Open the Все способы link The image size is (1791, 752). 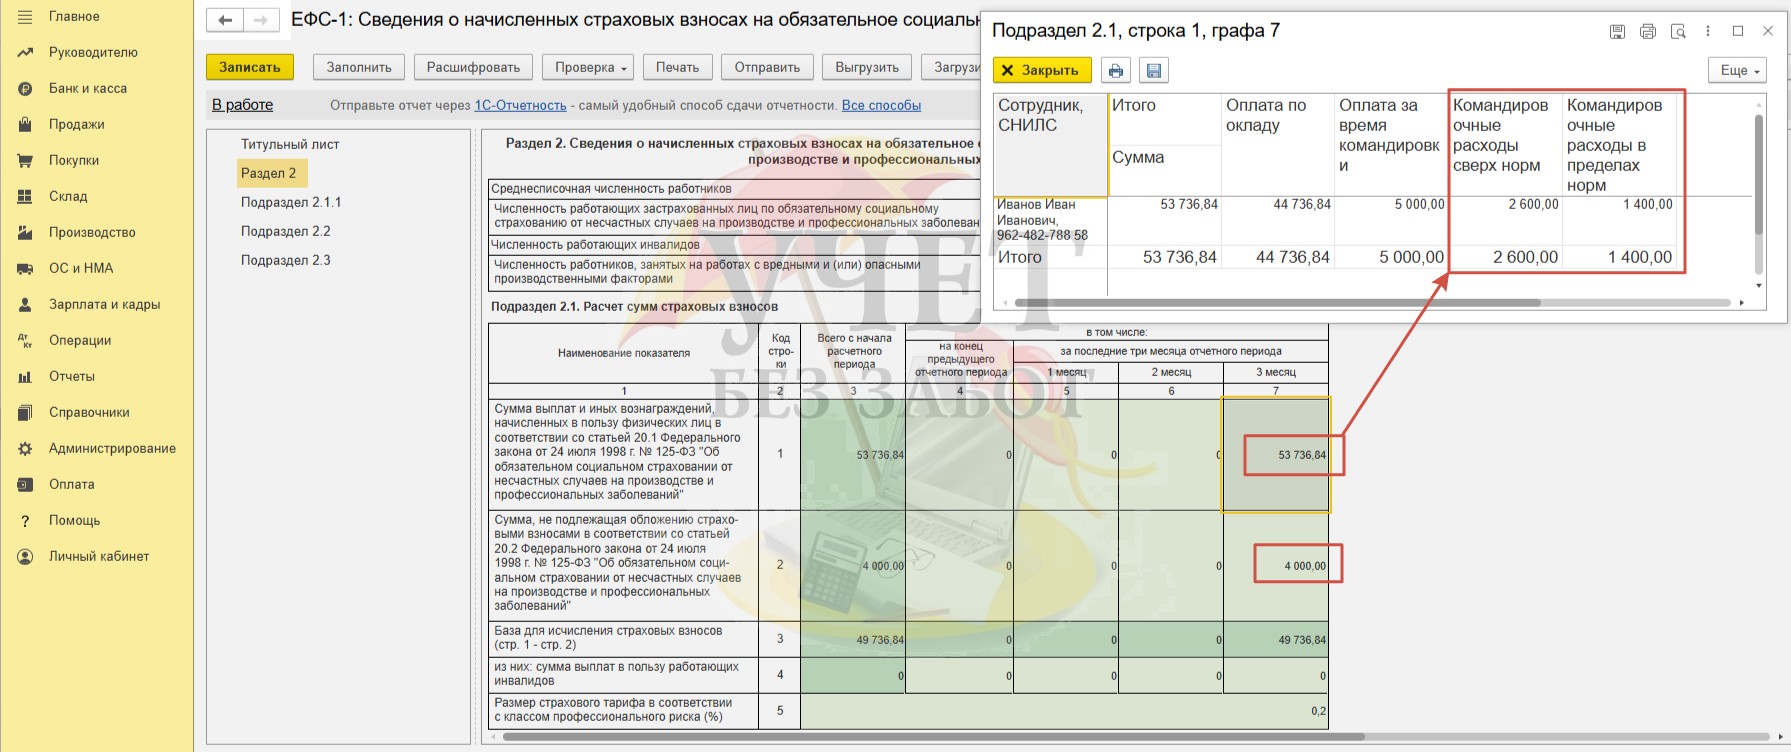pyautogui.click(x=881, y=105)
